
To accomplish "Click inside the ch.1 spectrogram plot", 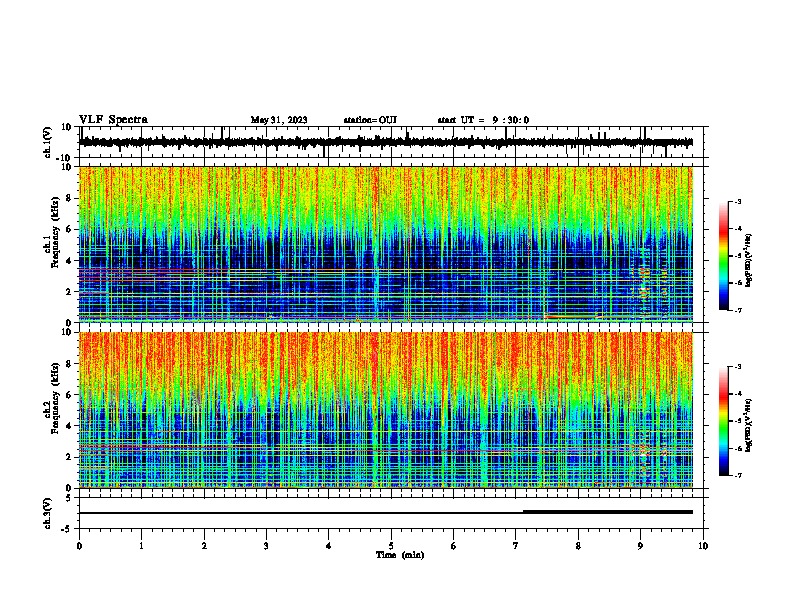I will point(386,244).
